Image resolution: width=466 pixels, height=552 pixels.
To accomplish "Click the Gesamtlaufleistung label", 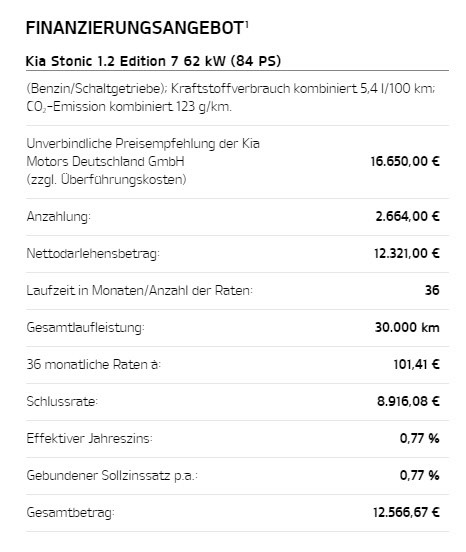I will pyautogui.click(x=86, y=327).
